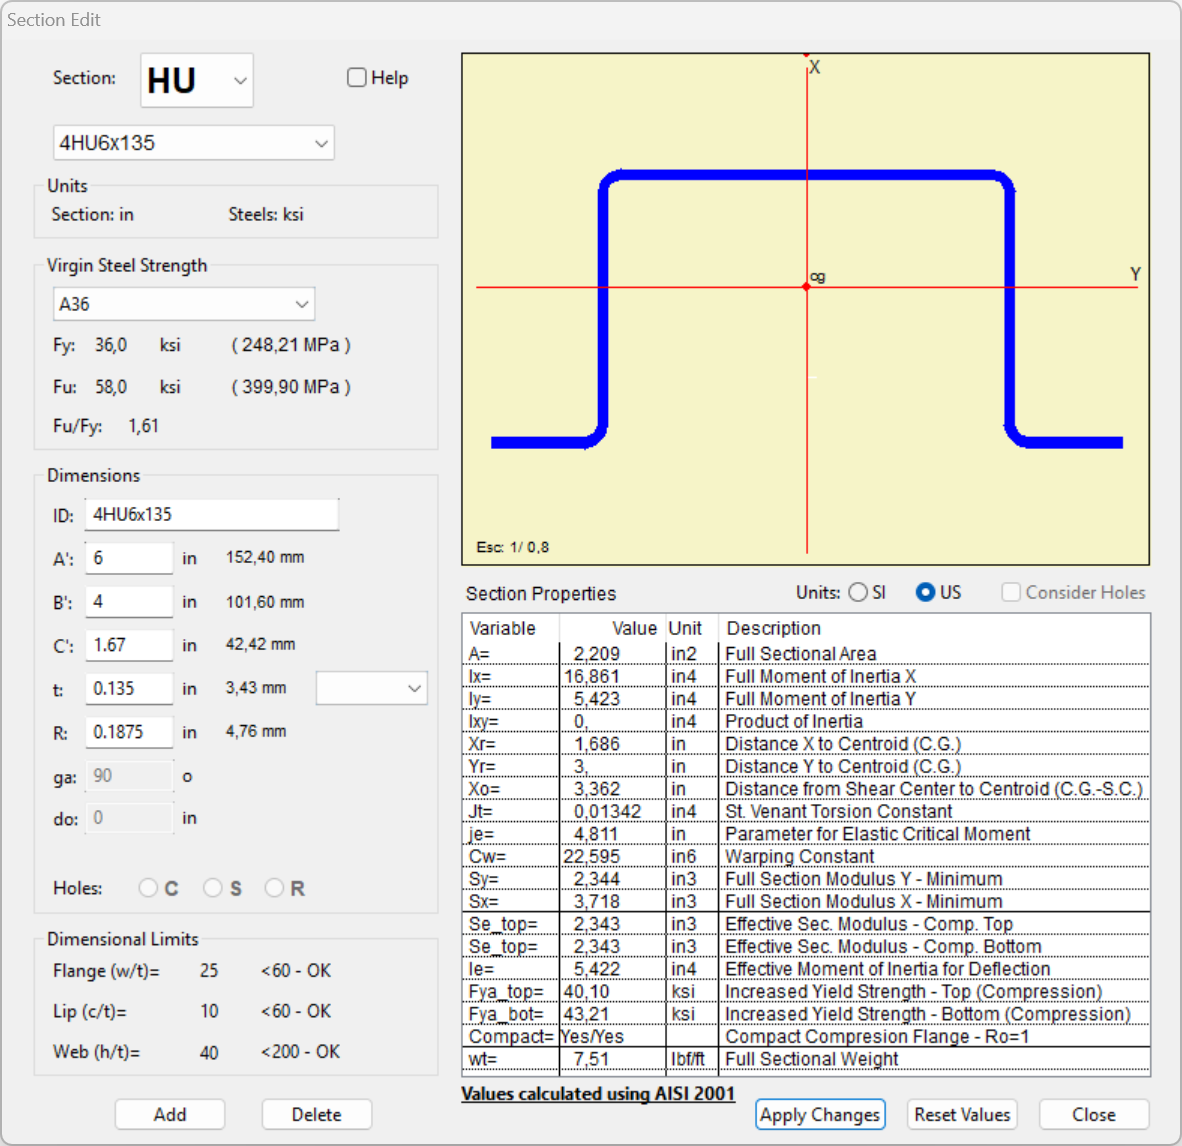Image resolution: width=1182 pixels, height=1146 pixels.
Task: Click the ID input field
Action: pos(211,515)
